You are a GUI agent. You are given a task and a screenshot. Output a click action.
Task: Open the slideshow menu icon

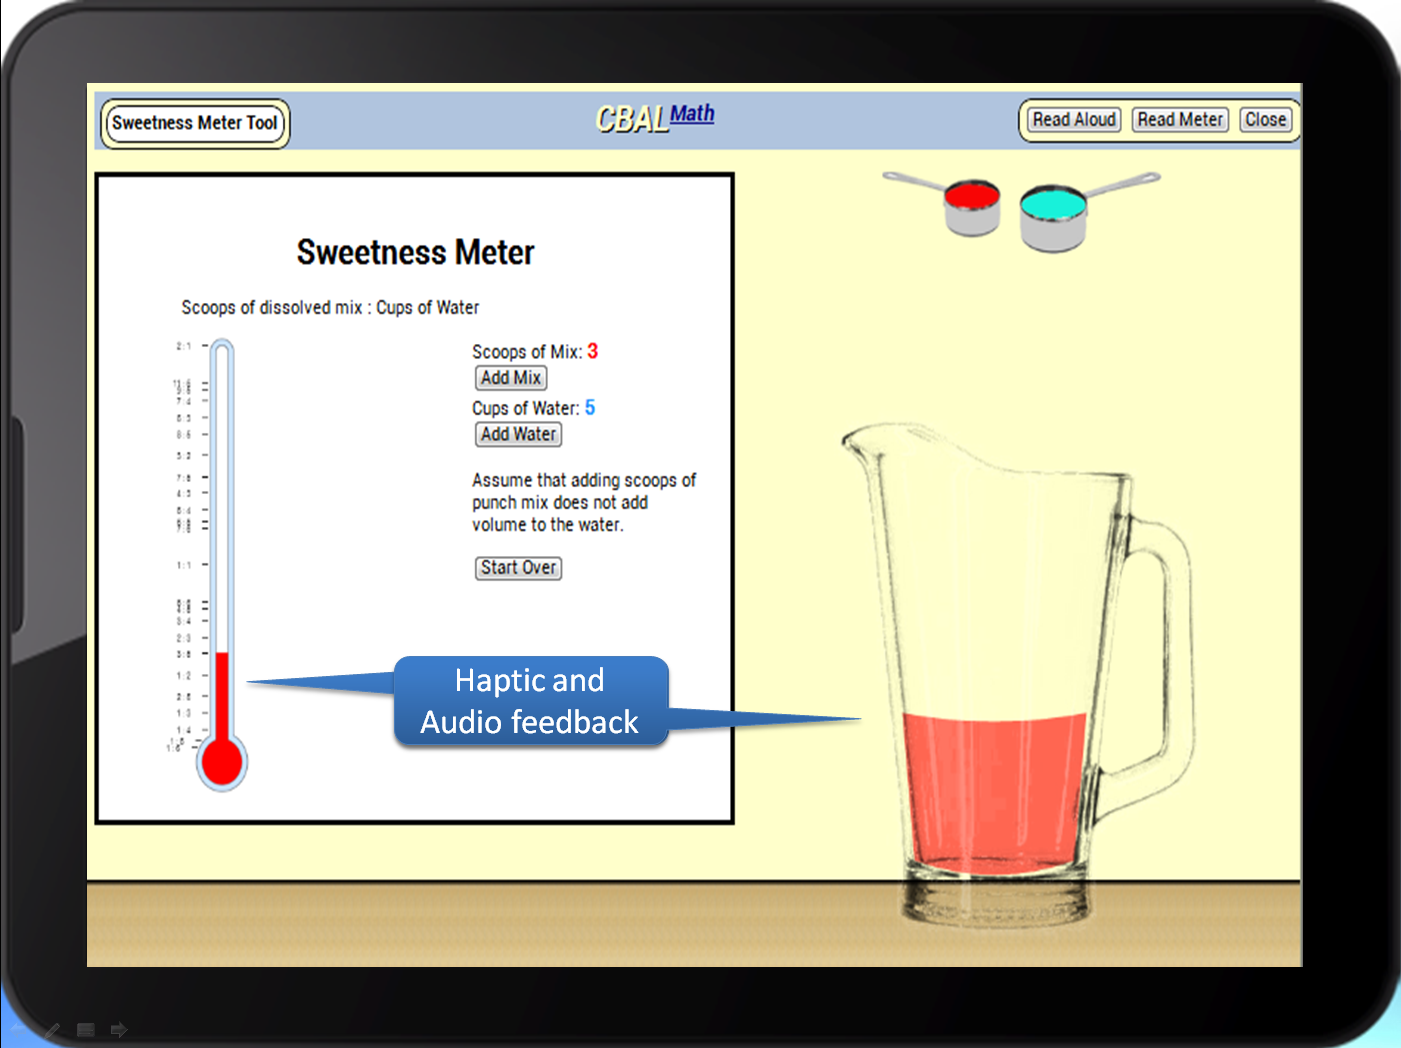86,1029
